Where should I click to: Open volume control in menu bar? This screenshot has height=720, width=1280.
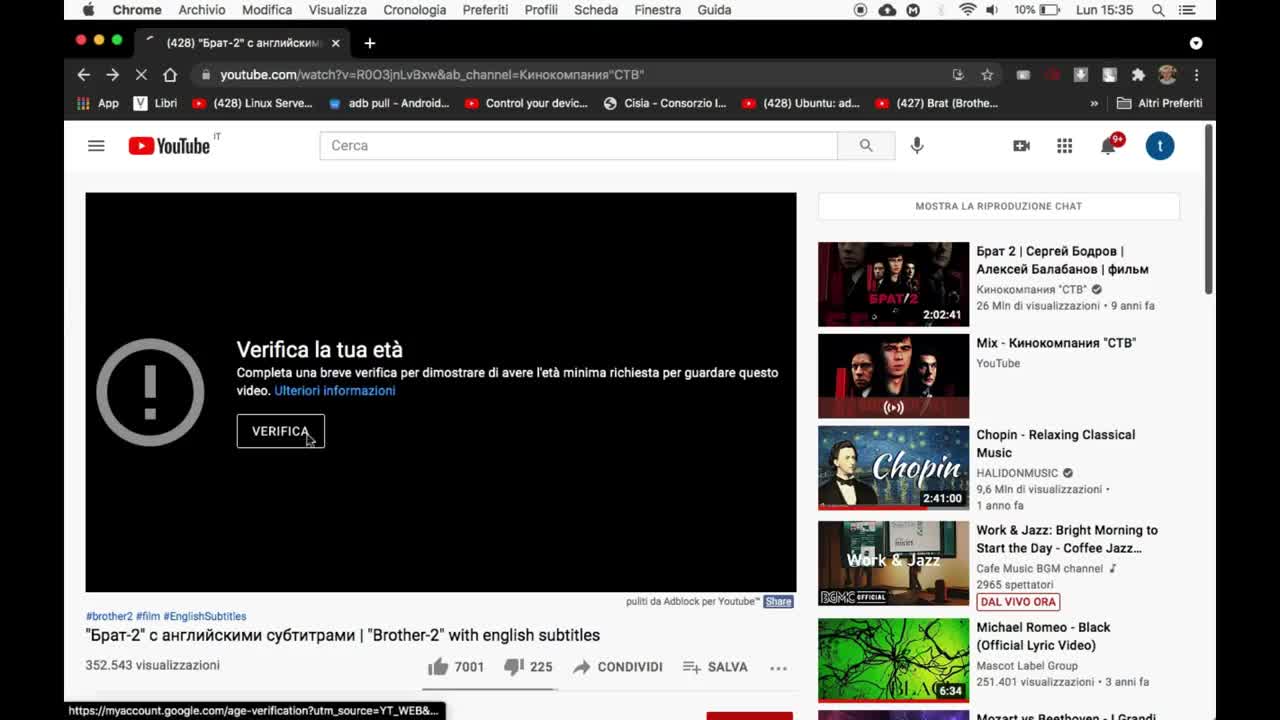[992, 10]
